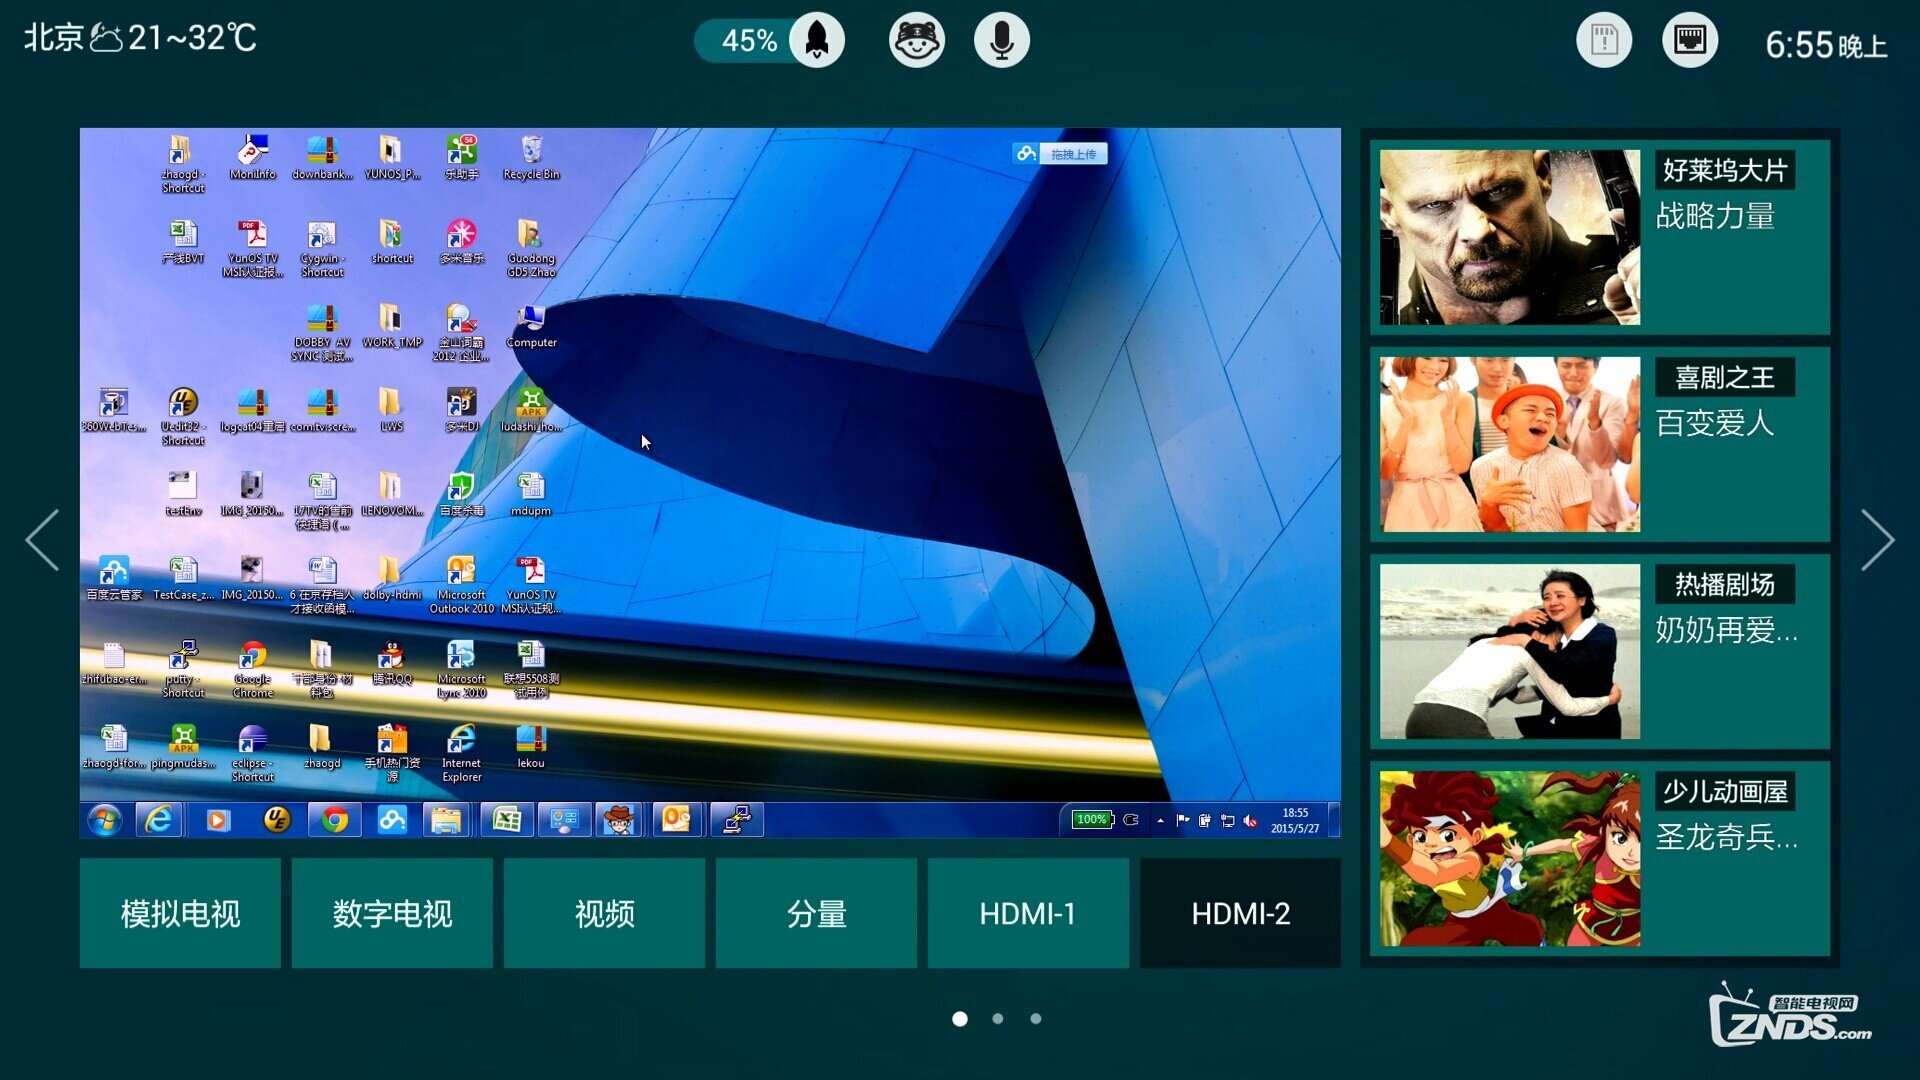Click the 18:55 taskbar clock
The width and height of the screenshot is (1920, 1080).
tap(1295, 821)
